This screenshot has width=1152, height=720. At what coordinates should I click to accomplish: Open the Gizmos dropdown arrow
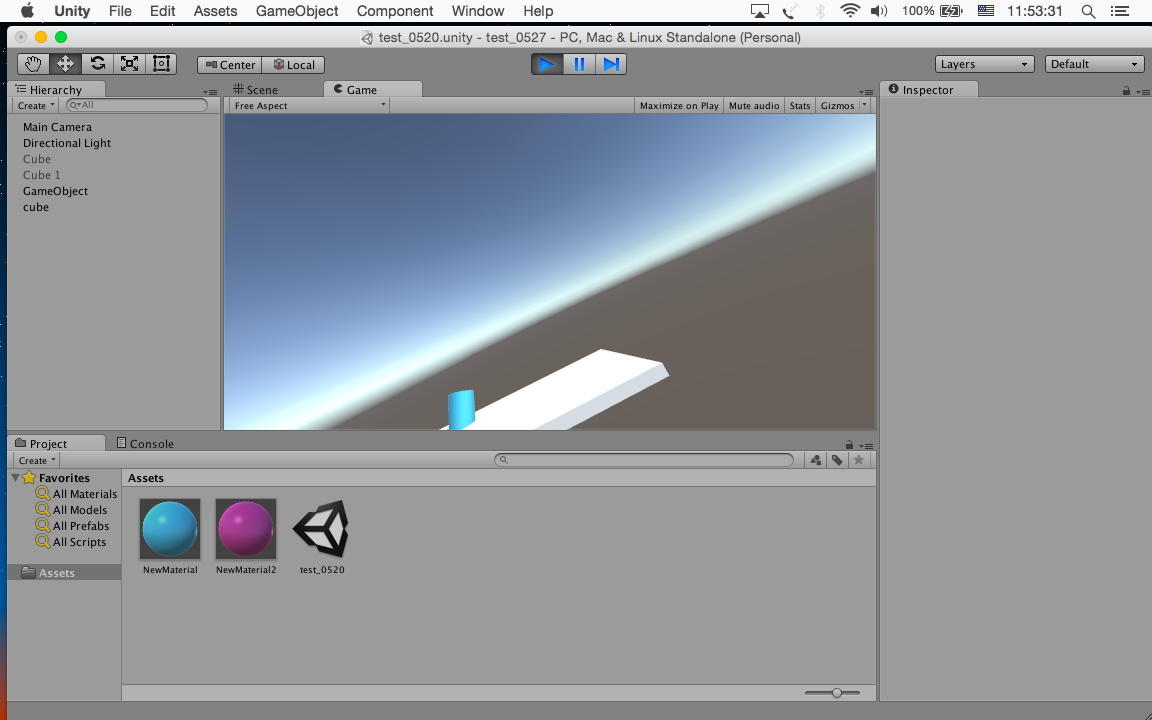click(x=864, y=105)
